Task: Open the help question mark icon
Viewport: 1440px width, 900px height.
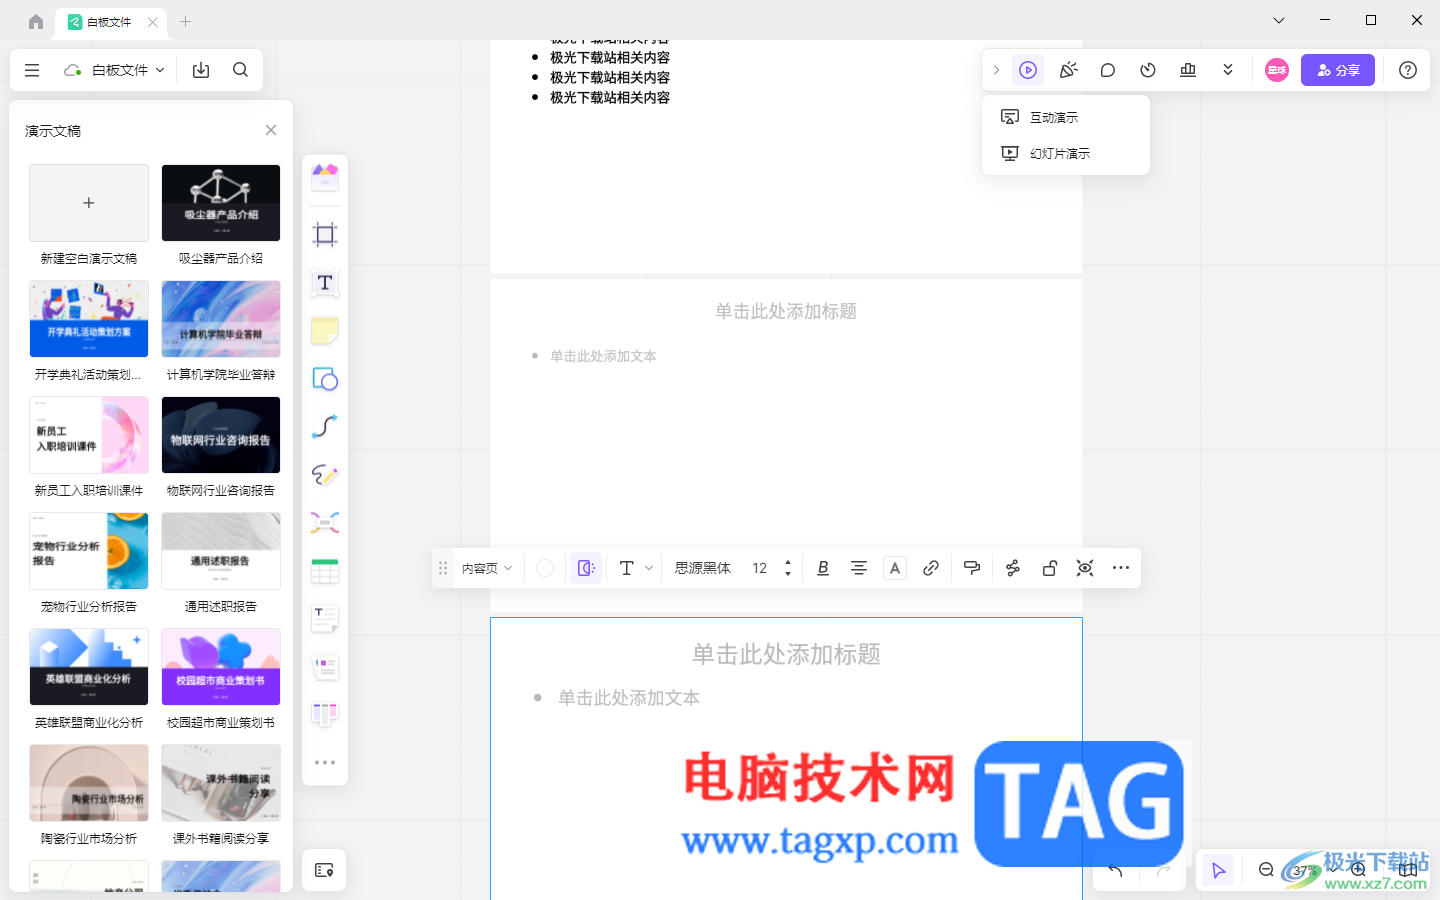Action: [x=1408, y=70]
